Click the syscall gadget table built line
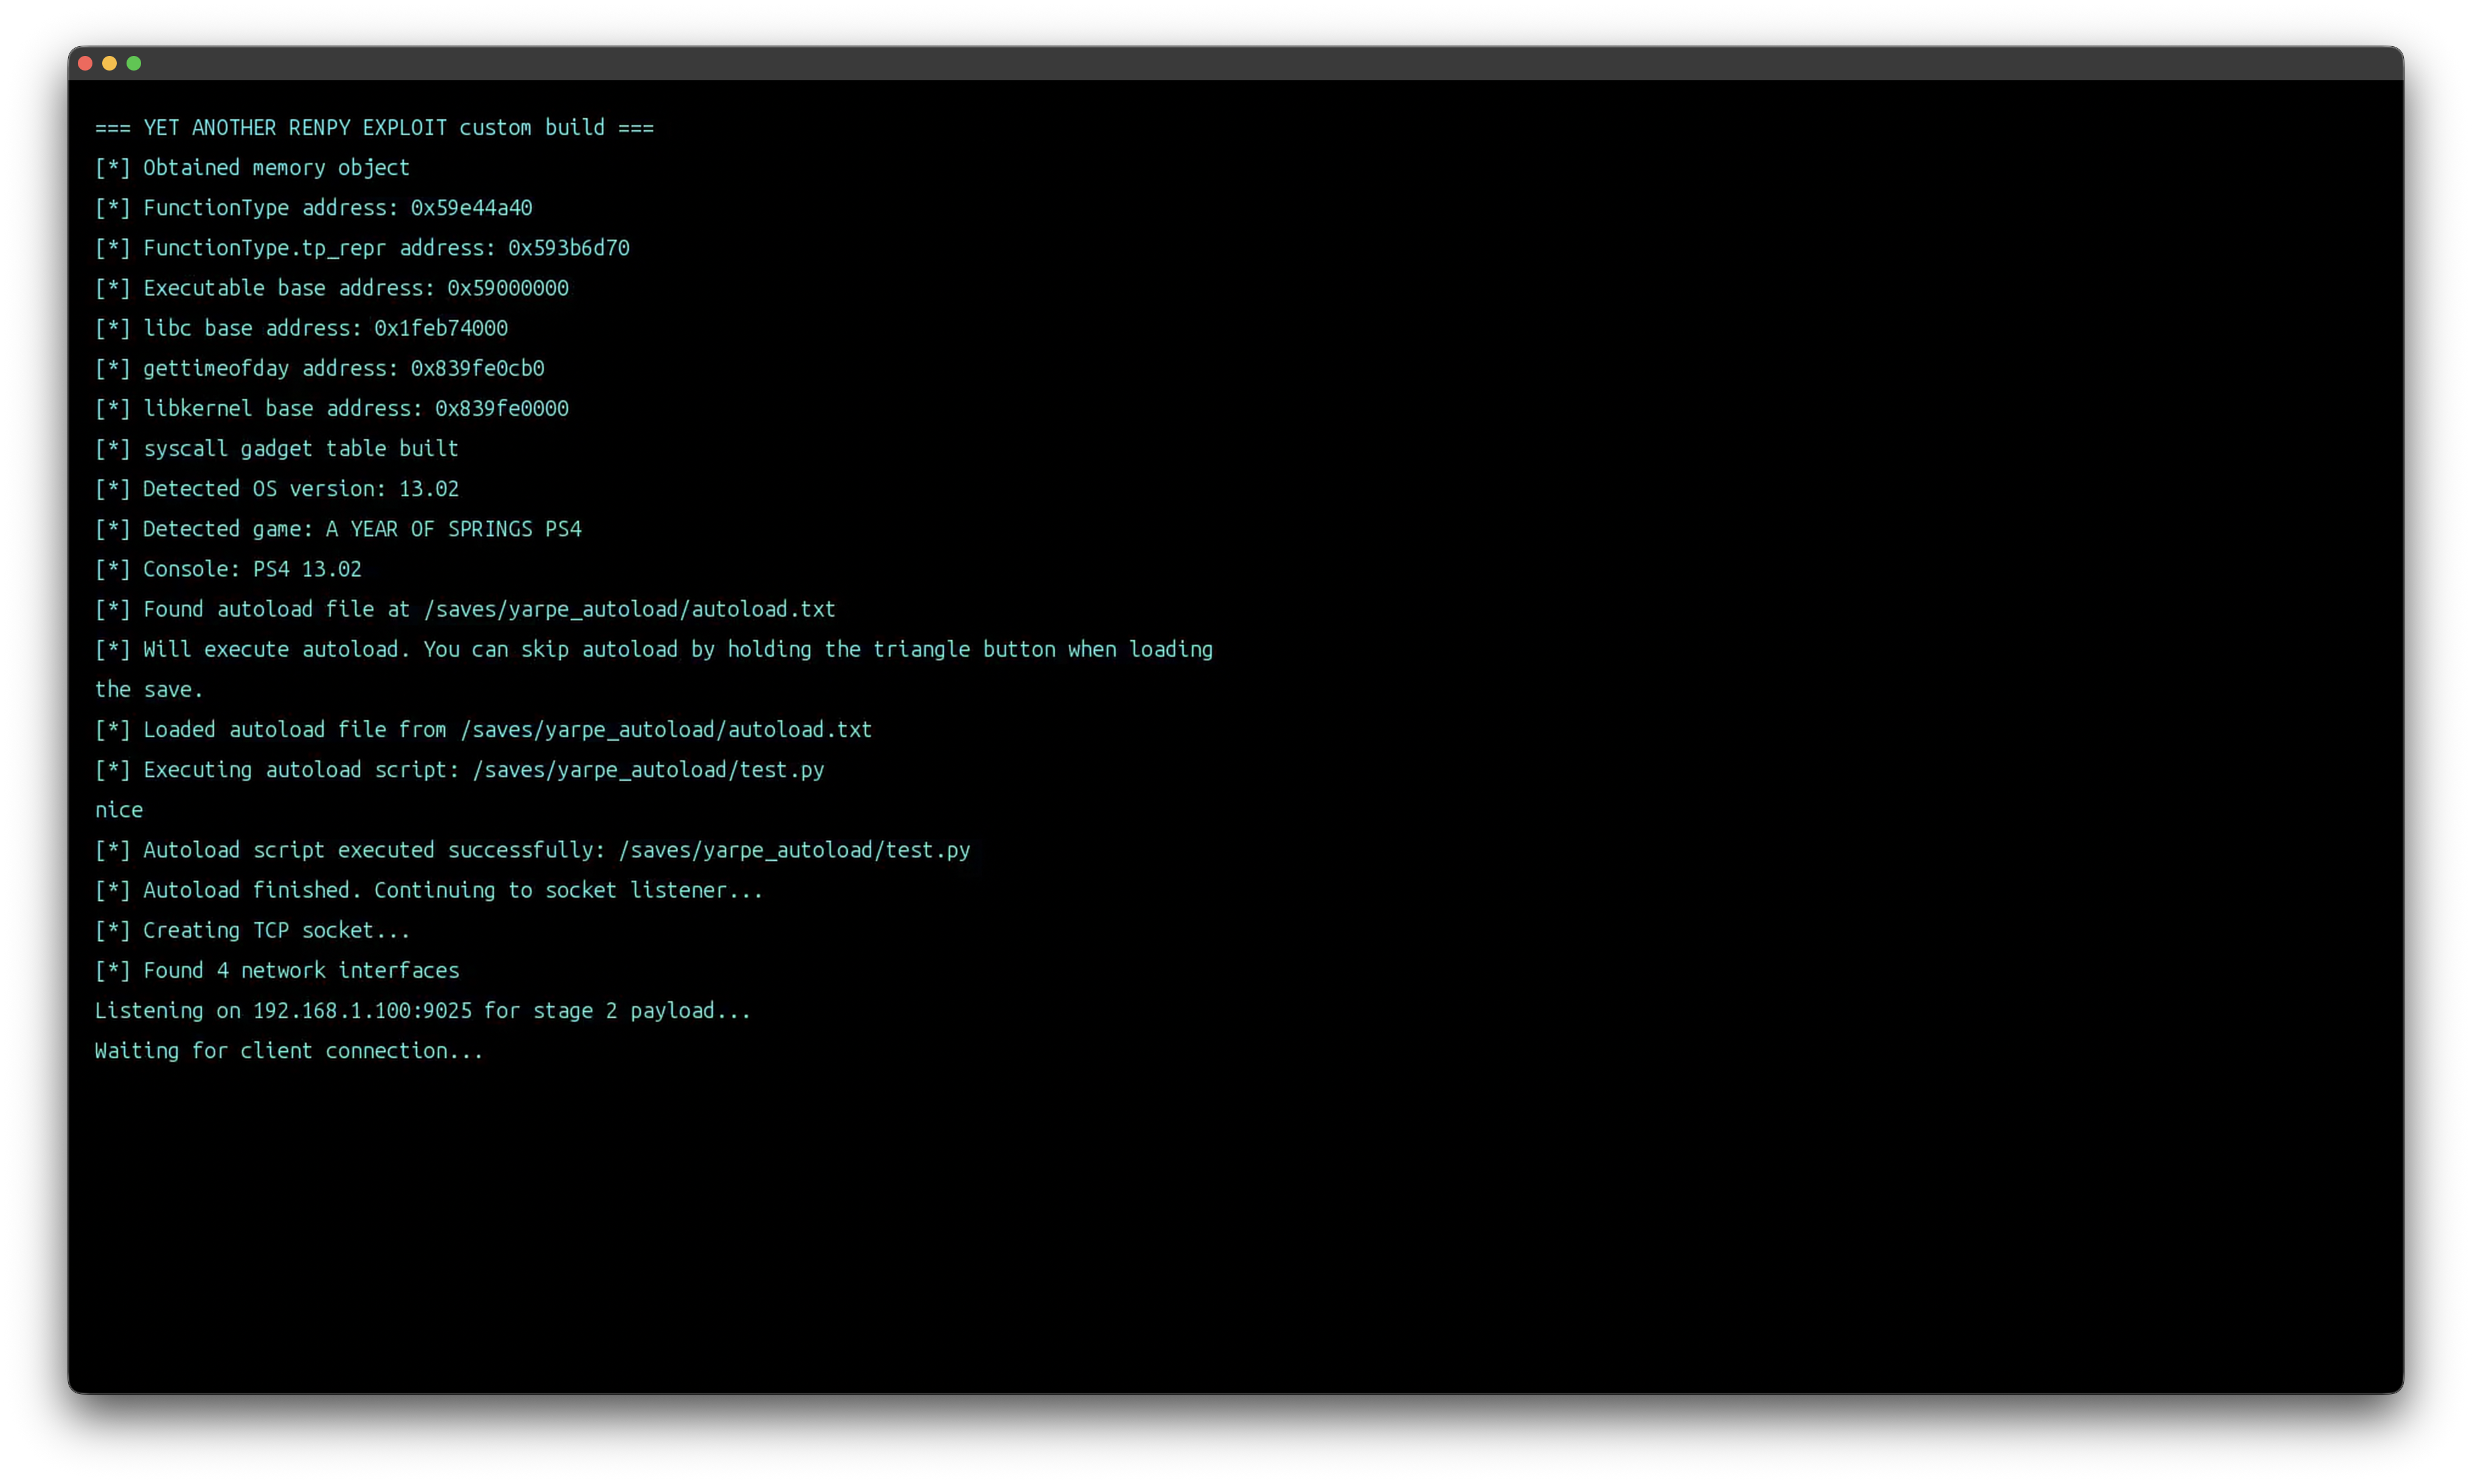2472x1484 pixels. pos(277,449)
